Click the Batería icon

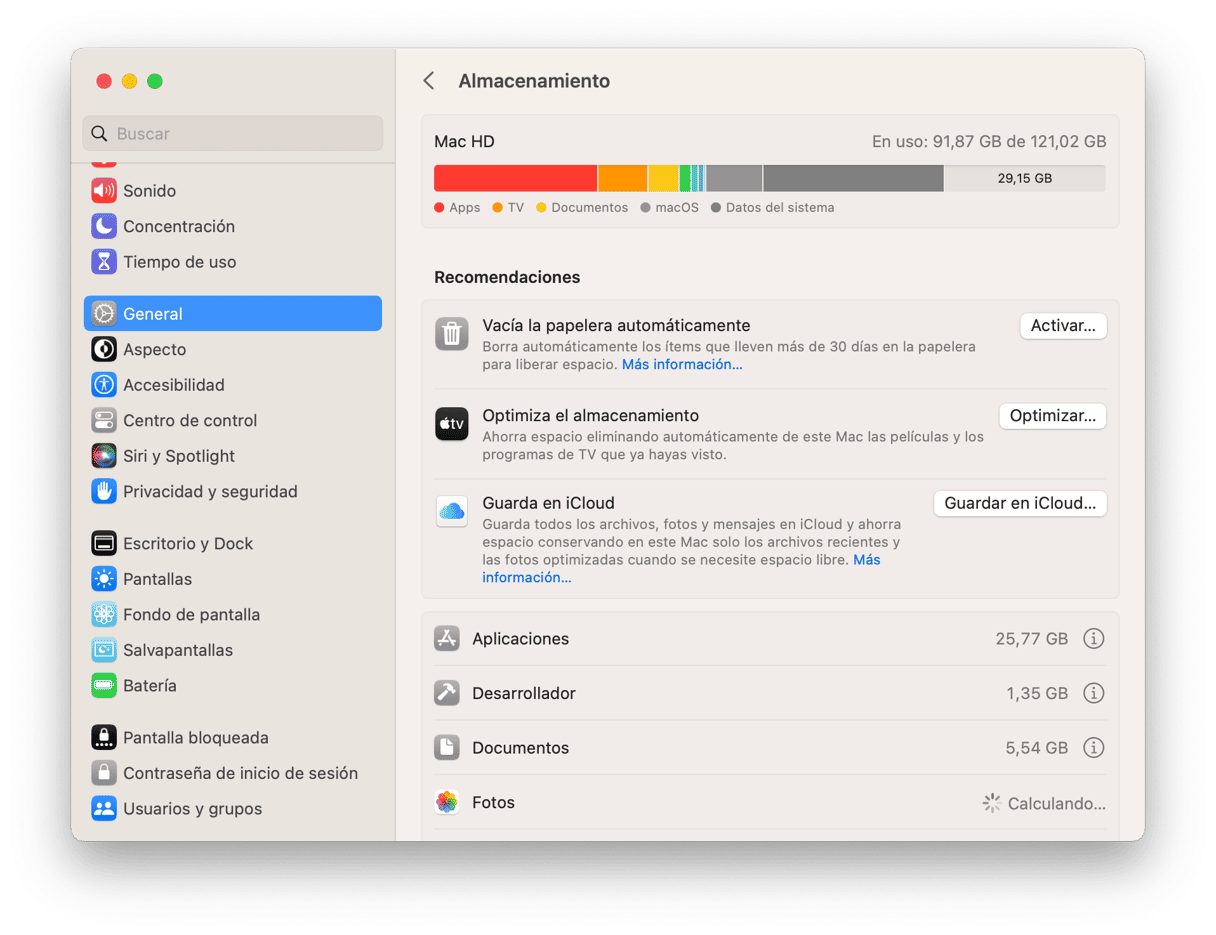(104, 686)
